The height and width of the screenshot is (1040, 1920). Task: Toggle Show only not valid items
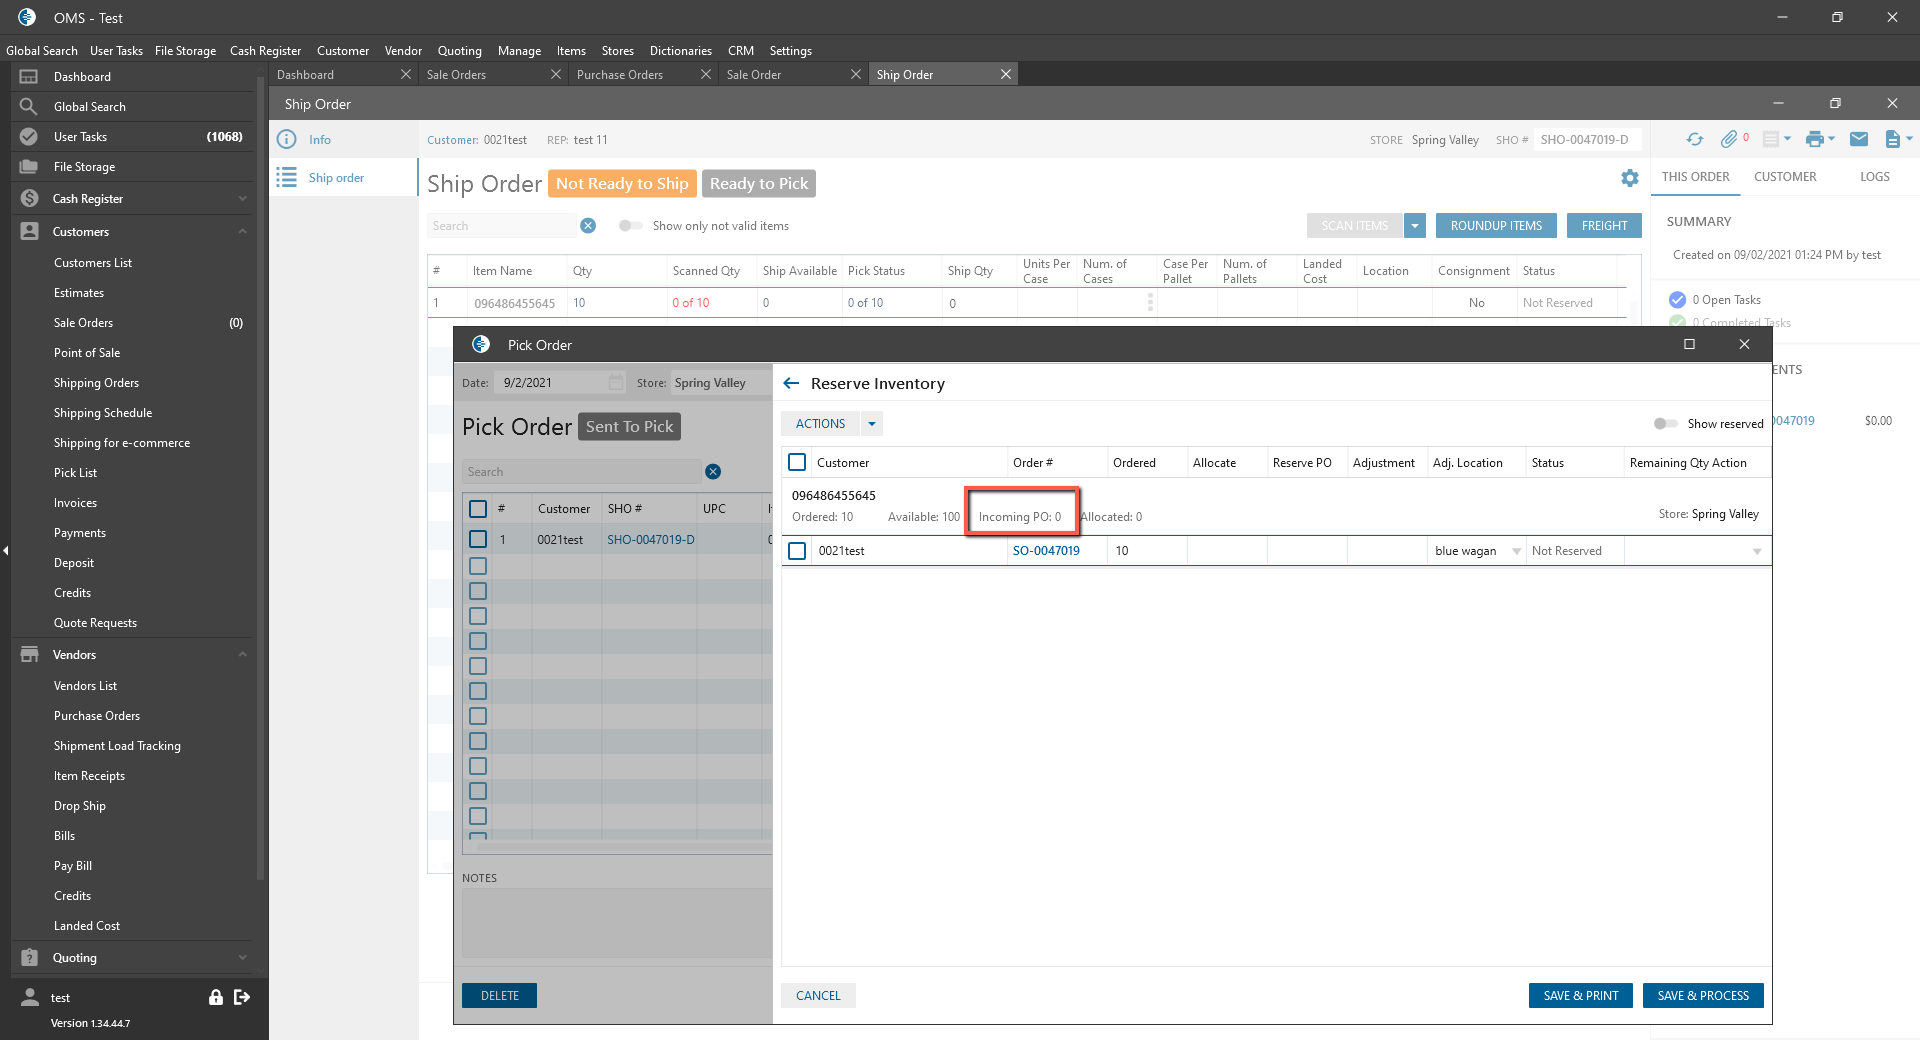[630, 226]
